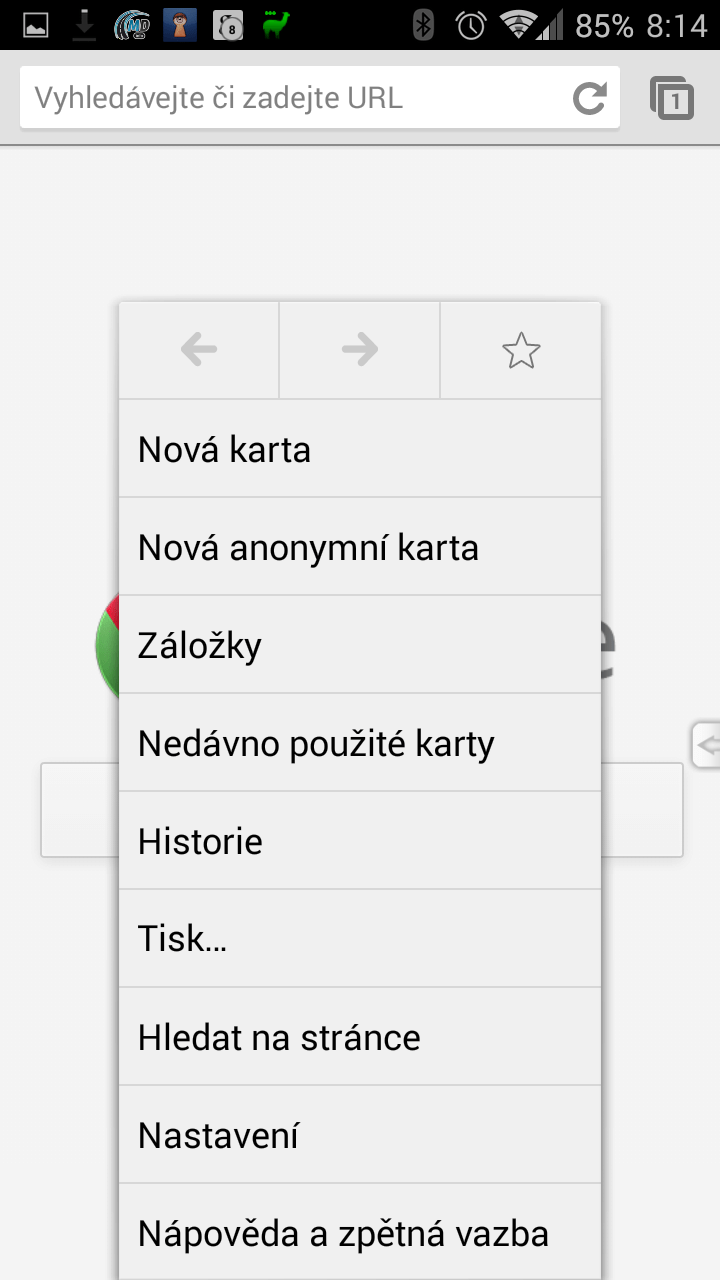Open Historie from the menu
The width and height of the screenshot is (720, 1280).
[360, 840]
